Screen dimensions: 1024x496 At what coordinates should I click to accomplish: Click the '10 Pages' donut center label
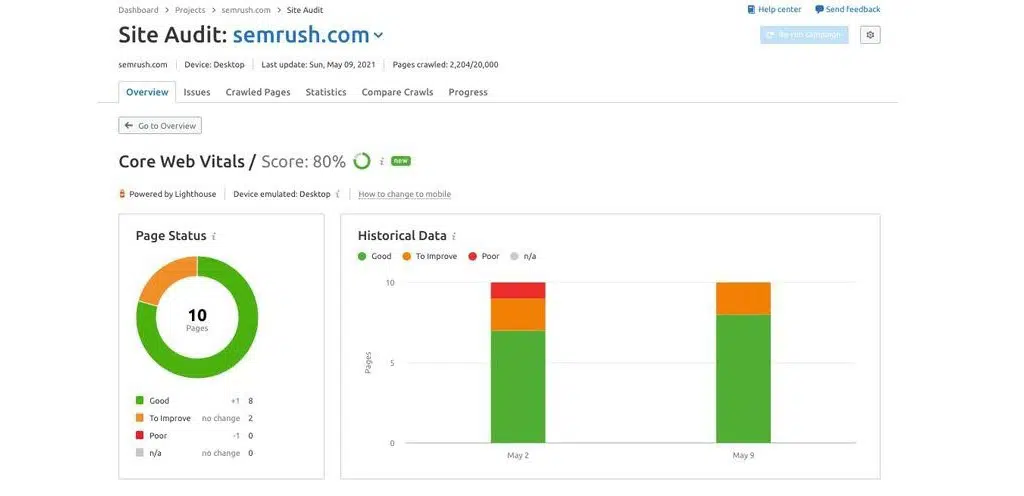[197, 320]
